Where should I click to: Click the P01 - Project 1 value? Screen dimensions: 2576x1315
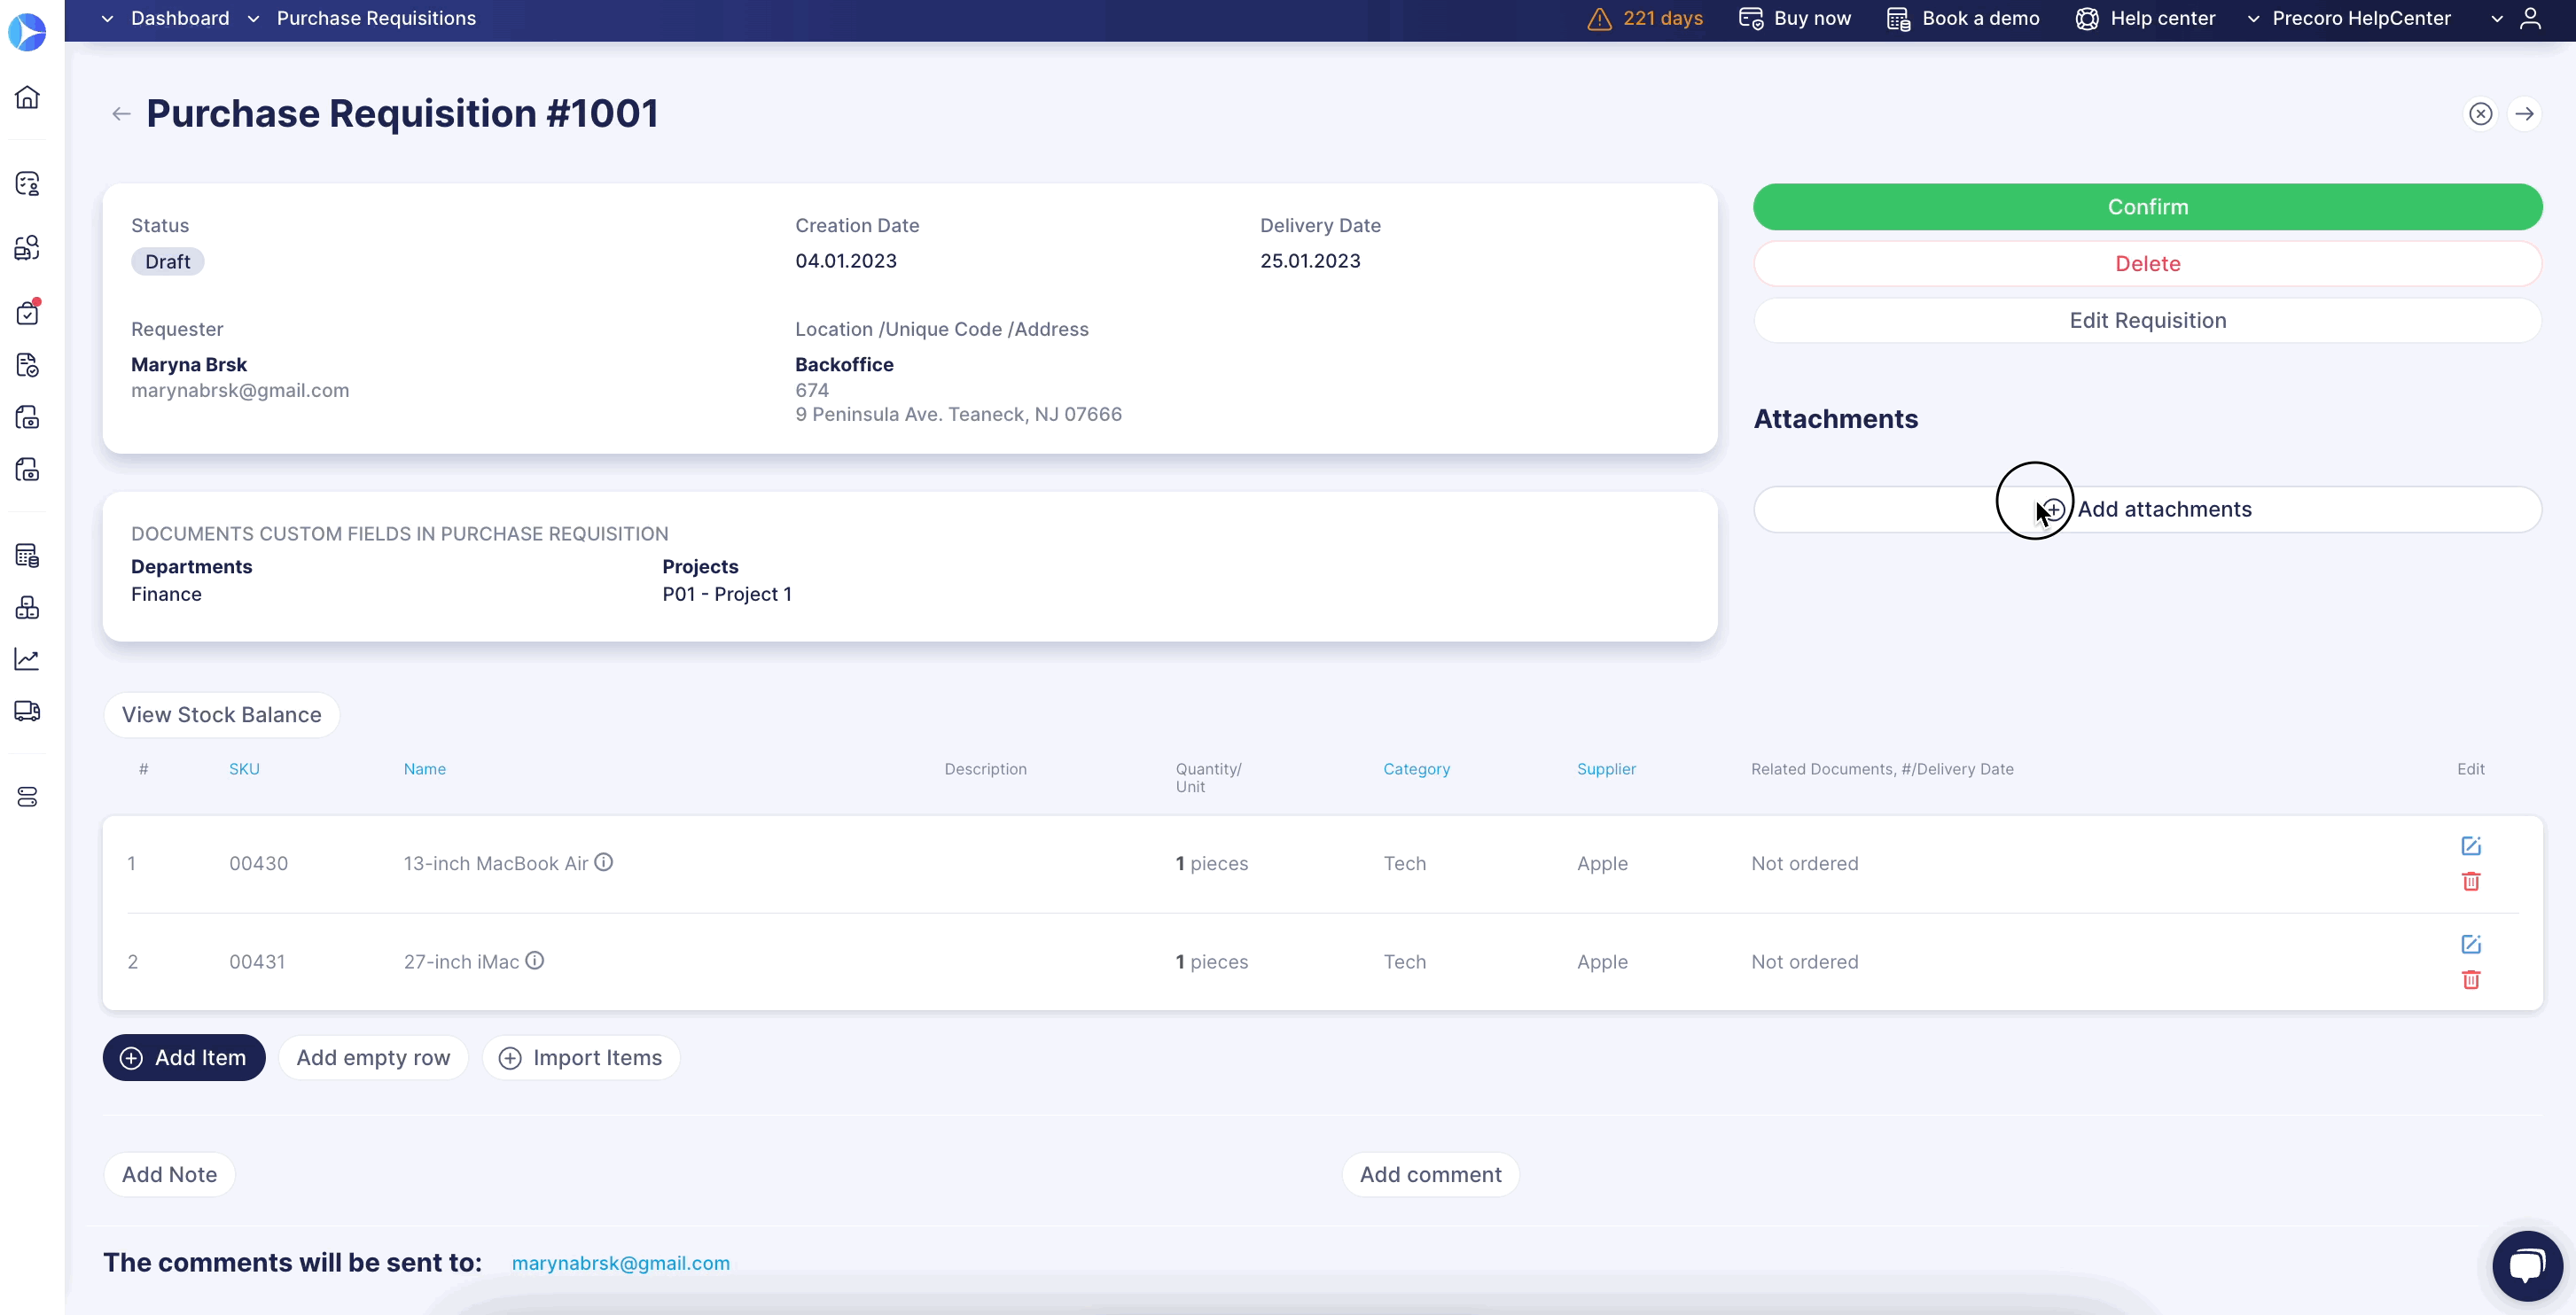click(x=727, y=595)
